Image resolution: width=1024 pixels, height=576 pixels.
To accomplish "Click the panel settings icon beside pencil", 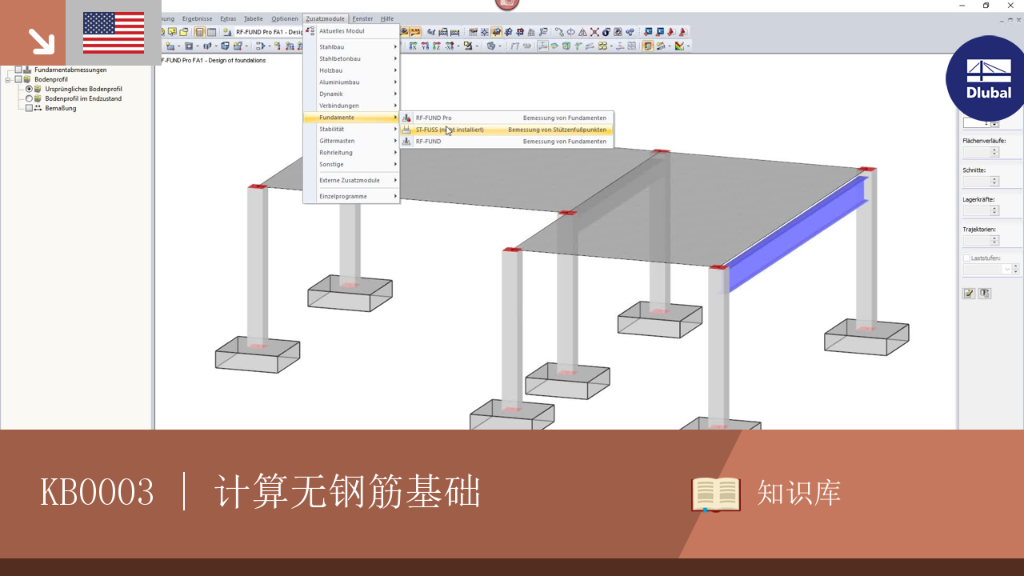I will click(985, 293).
